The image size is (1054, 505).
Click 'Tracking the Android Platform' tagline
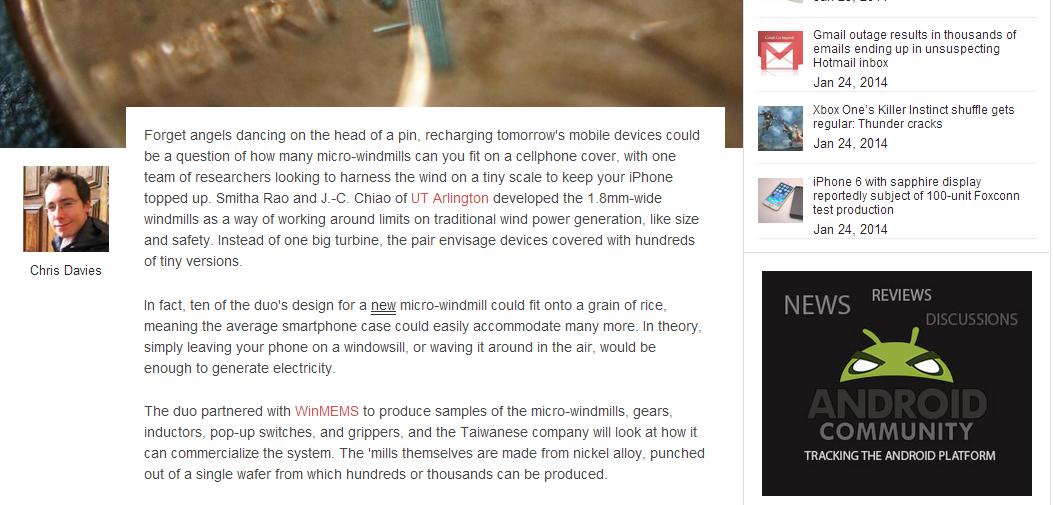point(899,456)
